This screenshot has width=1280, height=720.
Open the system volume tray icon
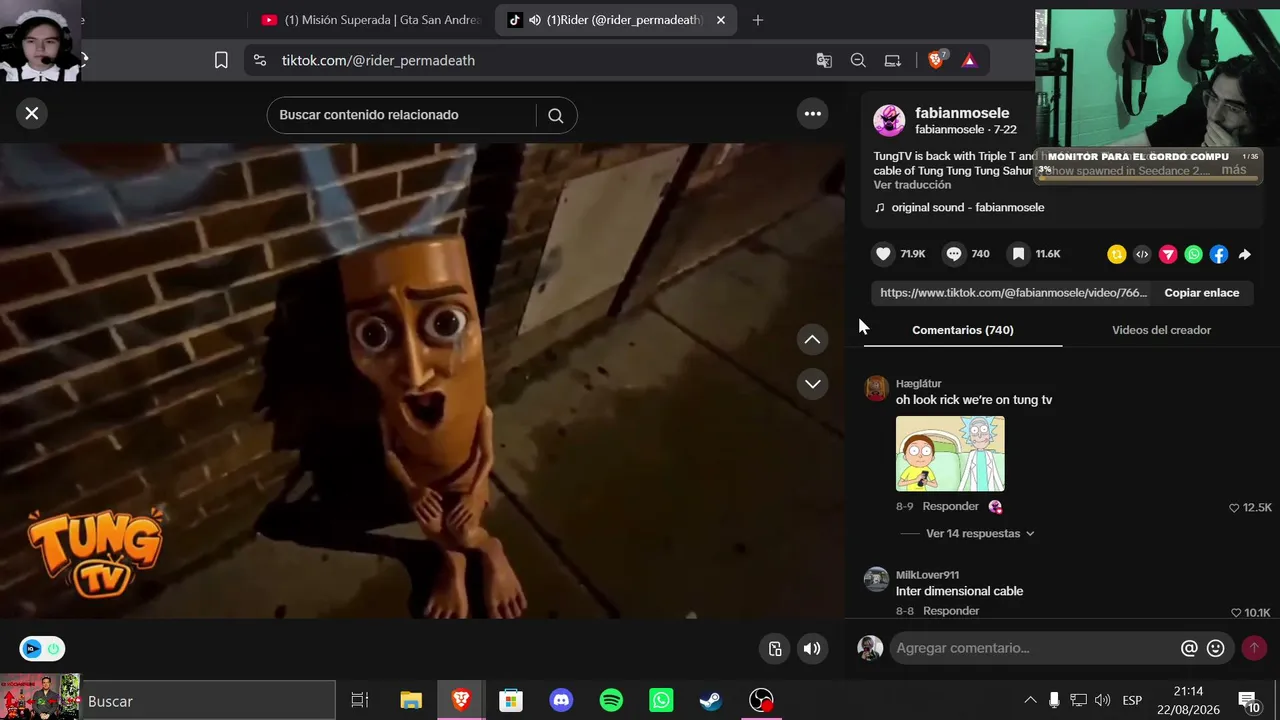pos(1103,701)
